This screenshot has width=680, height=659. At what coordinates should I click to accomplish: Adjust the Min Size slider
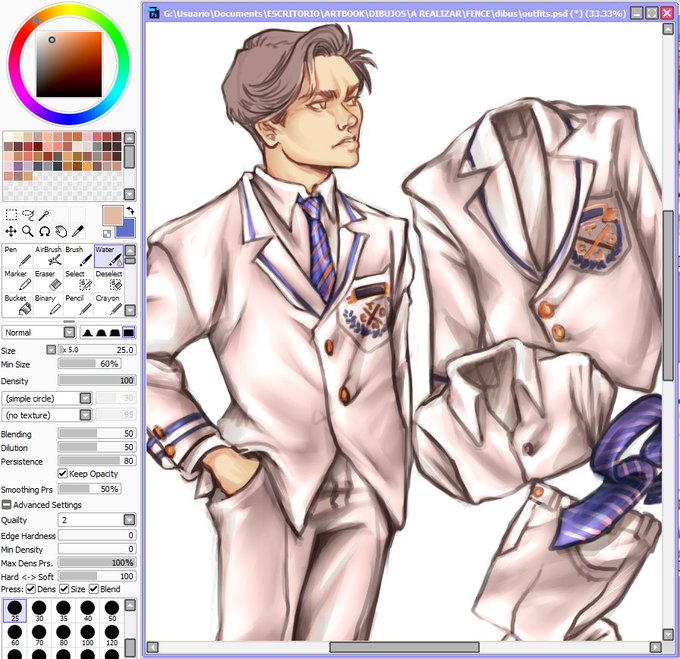90,364
